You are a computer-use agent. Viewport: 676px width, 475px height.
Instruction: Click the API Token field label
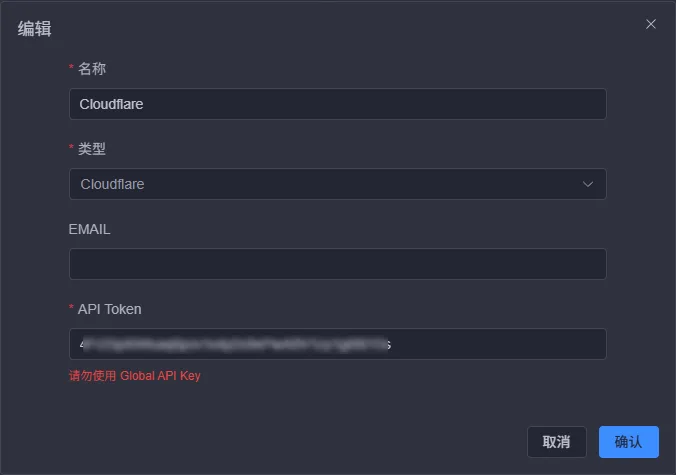coord(110,309)
